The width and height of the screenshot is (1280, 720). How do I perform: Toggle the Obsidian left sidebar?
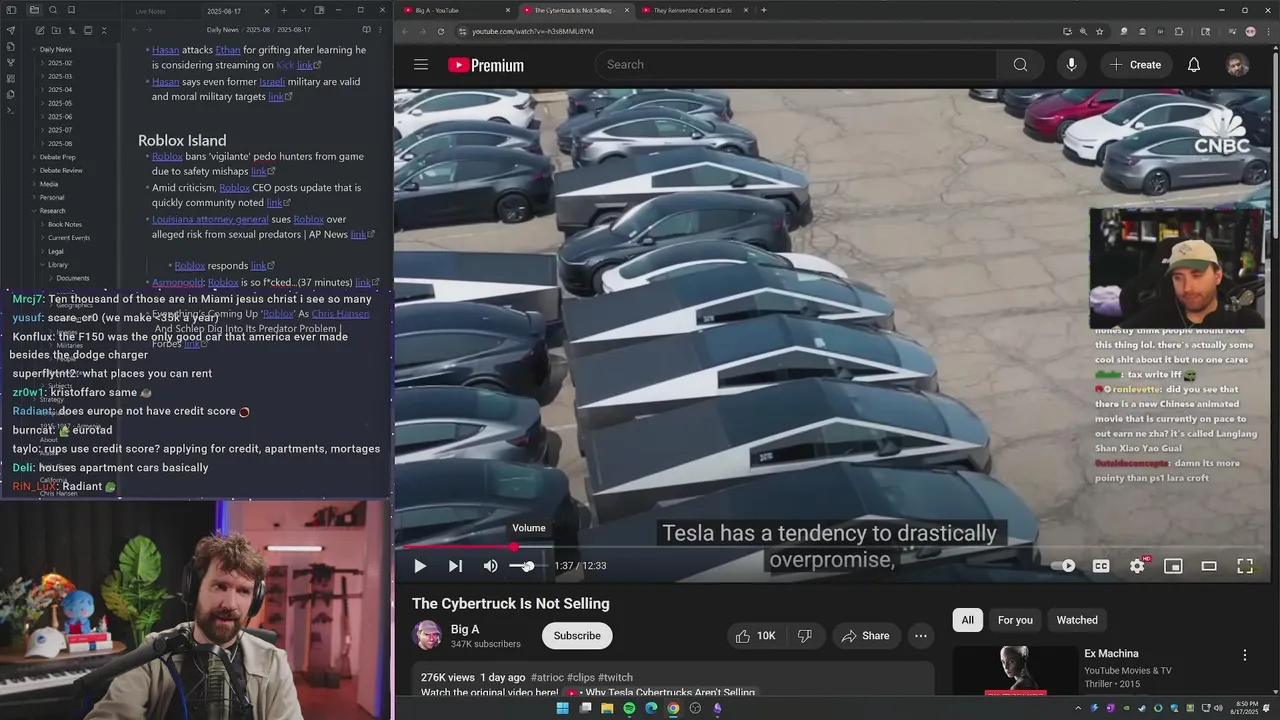click(11, 10)
